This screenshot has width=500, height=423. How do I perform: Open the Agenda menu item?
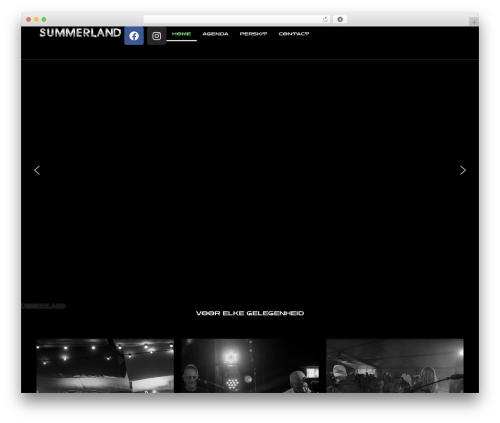pos(215,34)
